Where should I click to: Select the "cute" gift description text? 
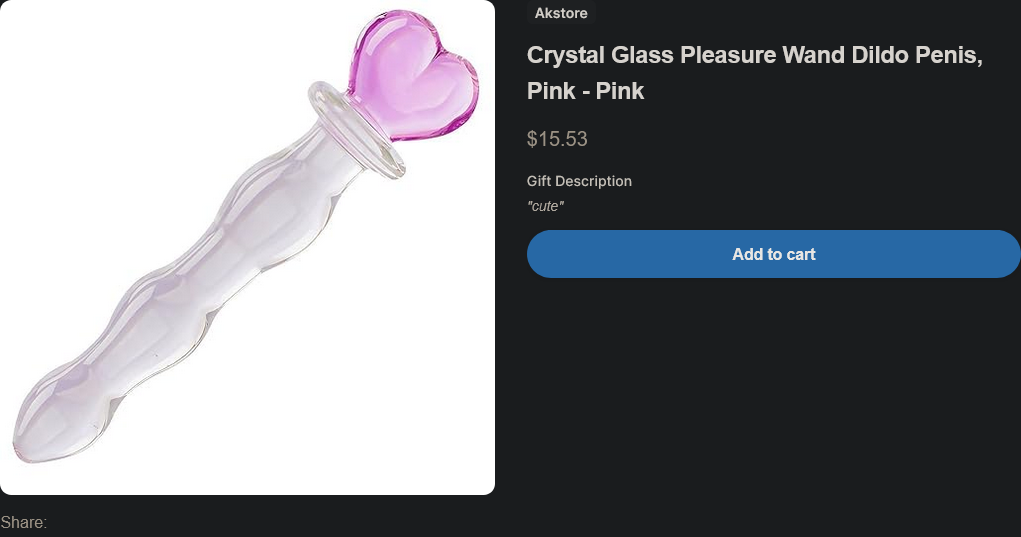coord(545,206)
